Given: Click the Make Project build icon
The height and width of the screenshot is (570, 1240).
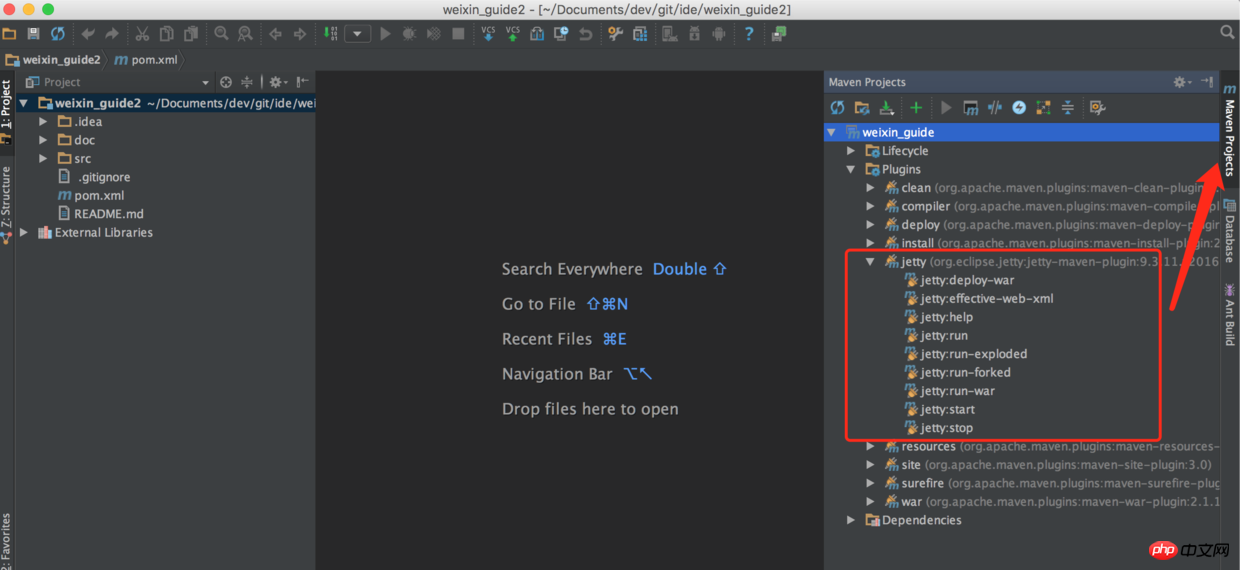Looking at the screenshot, I should pos(330,34).
